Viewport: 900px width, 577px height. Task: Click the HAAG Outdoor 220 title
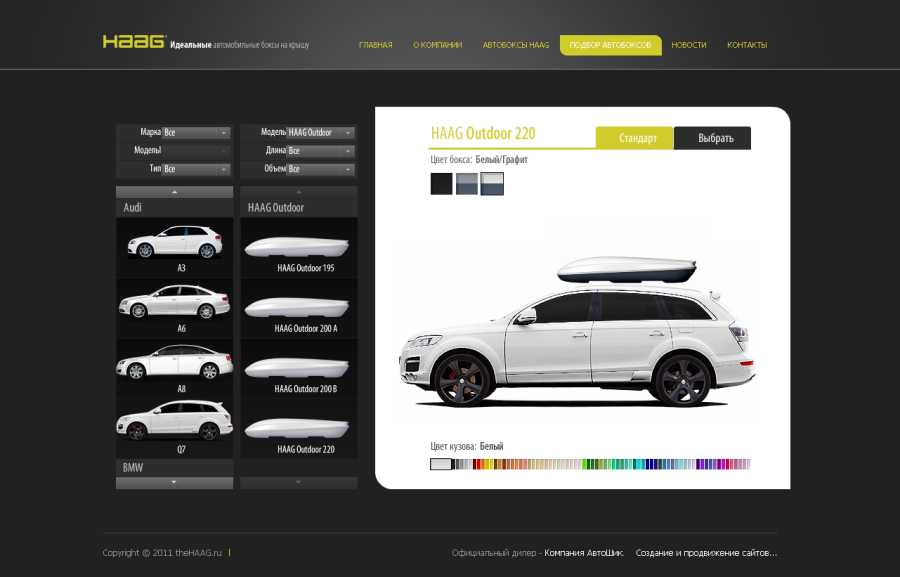coord(483,133)
